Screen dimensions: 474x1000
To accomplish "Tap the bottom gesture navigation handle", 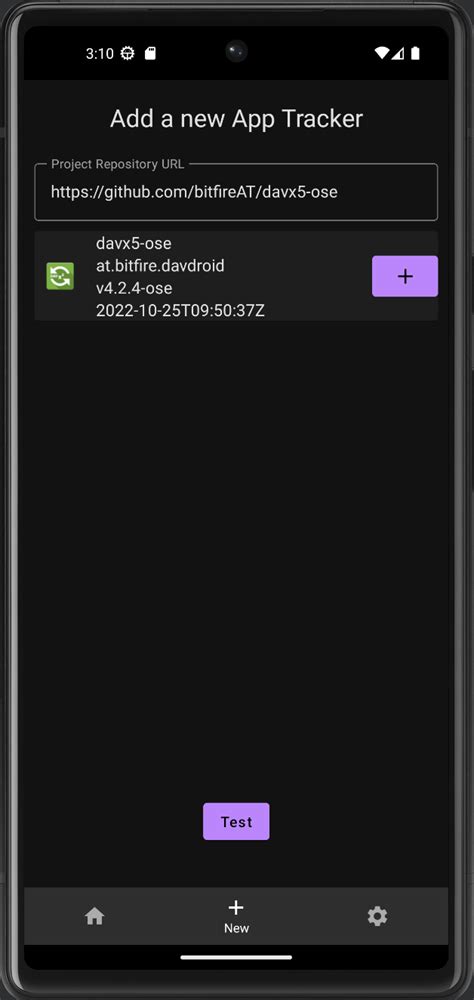I will coord(236,957).
